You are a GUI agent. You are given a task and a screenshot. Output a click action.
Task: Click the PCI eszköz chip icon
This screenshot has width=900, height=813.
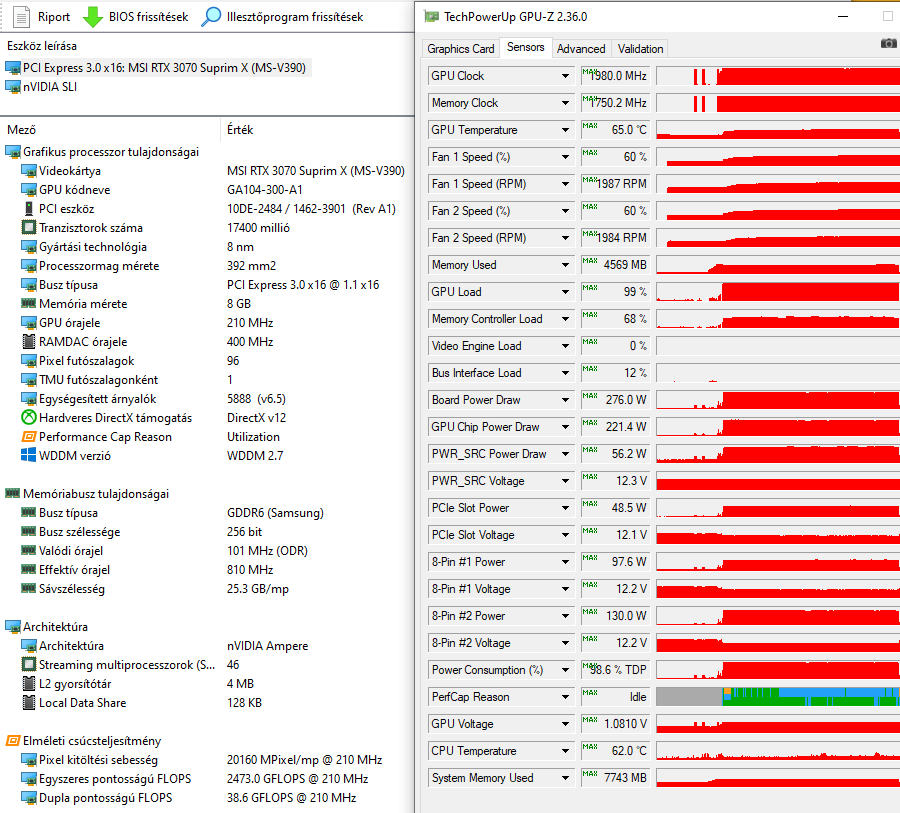tap(28, 209)
